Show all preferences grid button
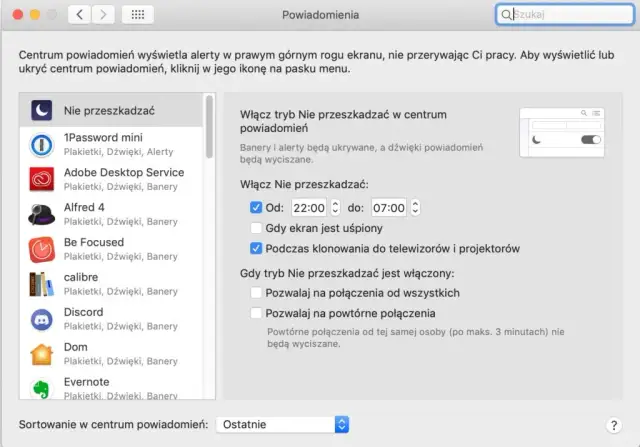Image resolution: width=640 pixels, height=447 pixels. click(x=138, y=15)
